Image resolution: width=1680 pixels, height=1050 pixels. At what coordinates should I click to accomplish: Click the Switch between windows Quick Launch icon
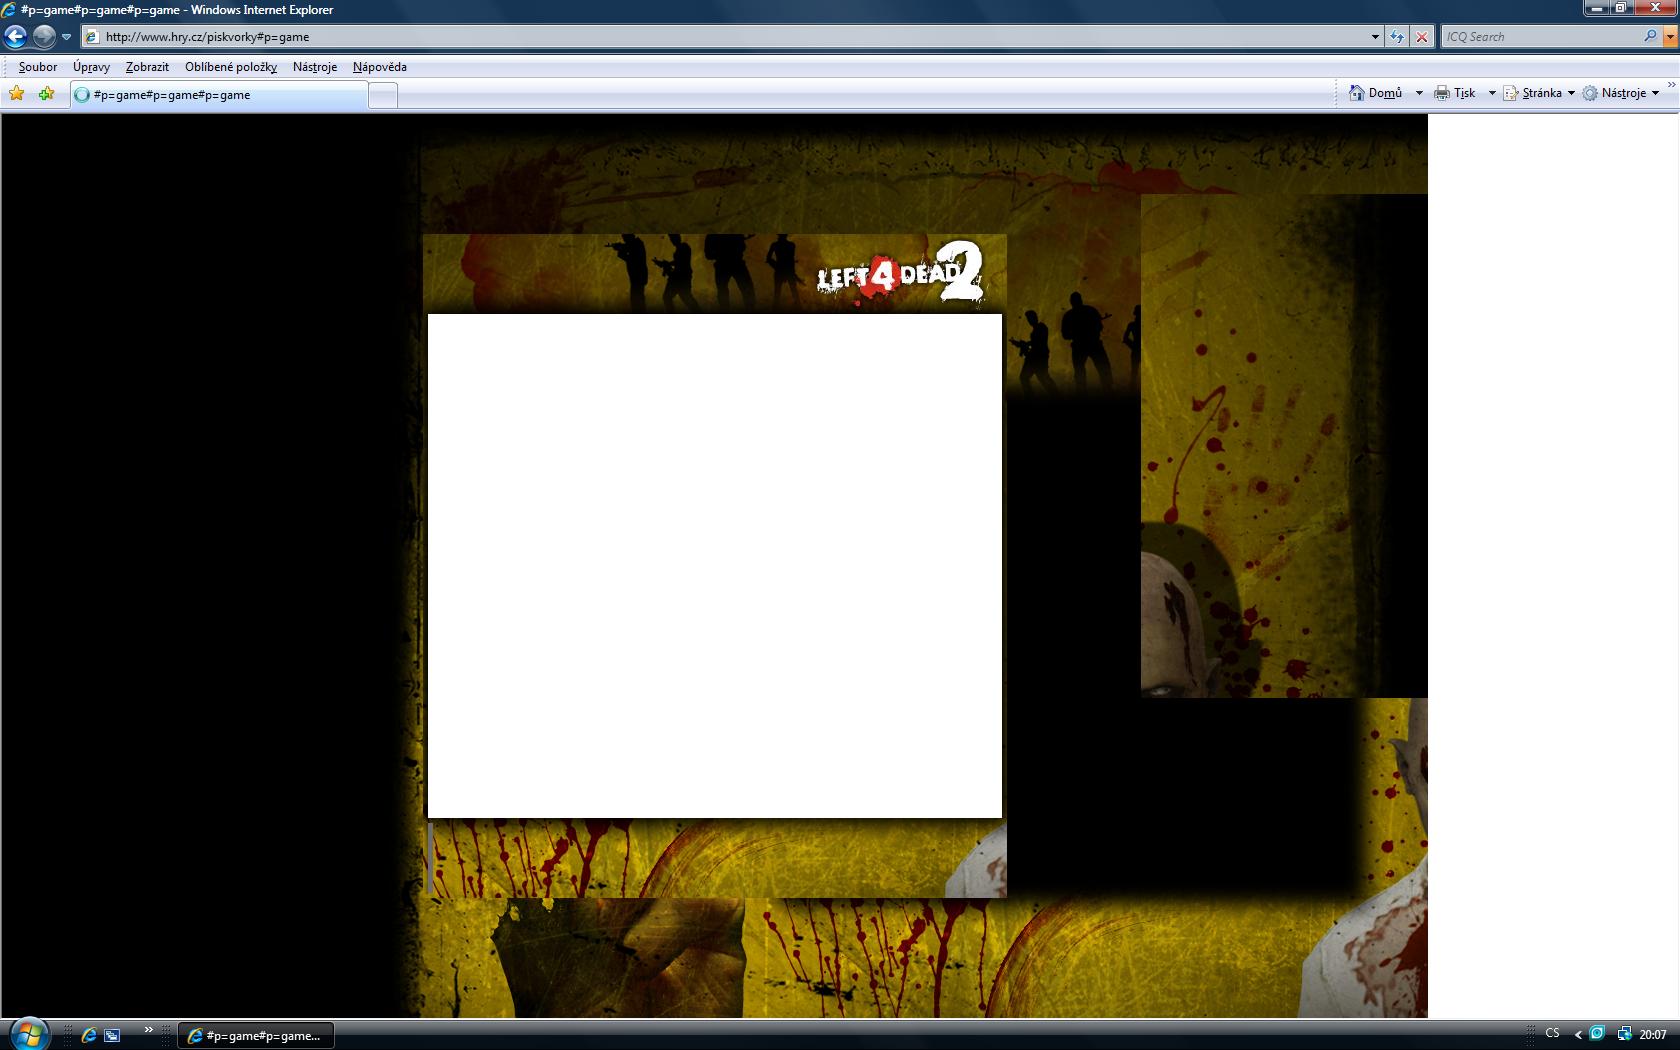[x=112, y=1035]
